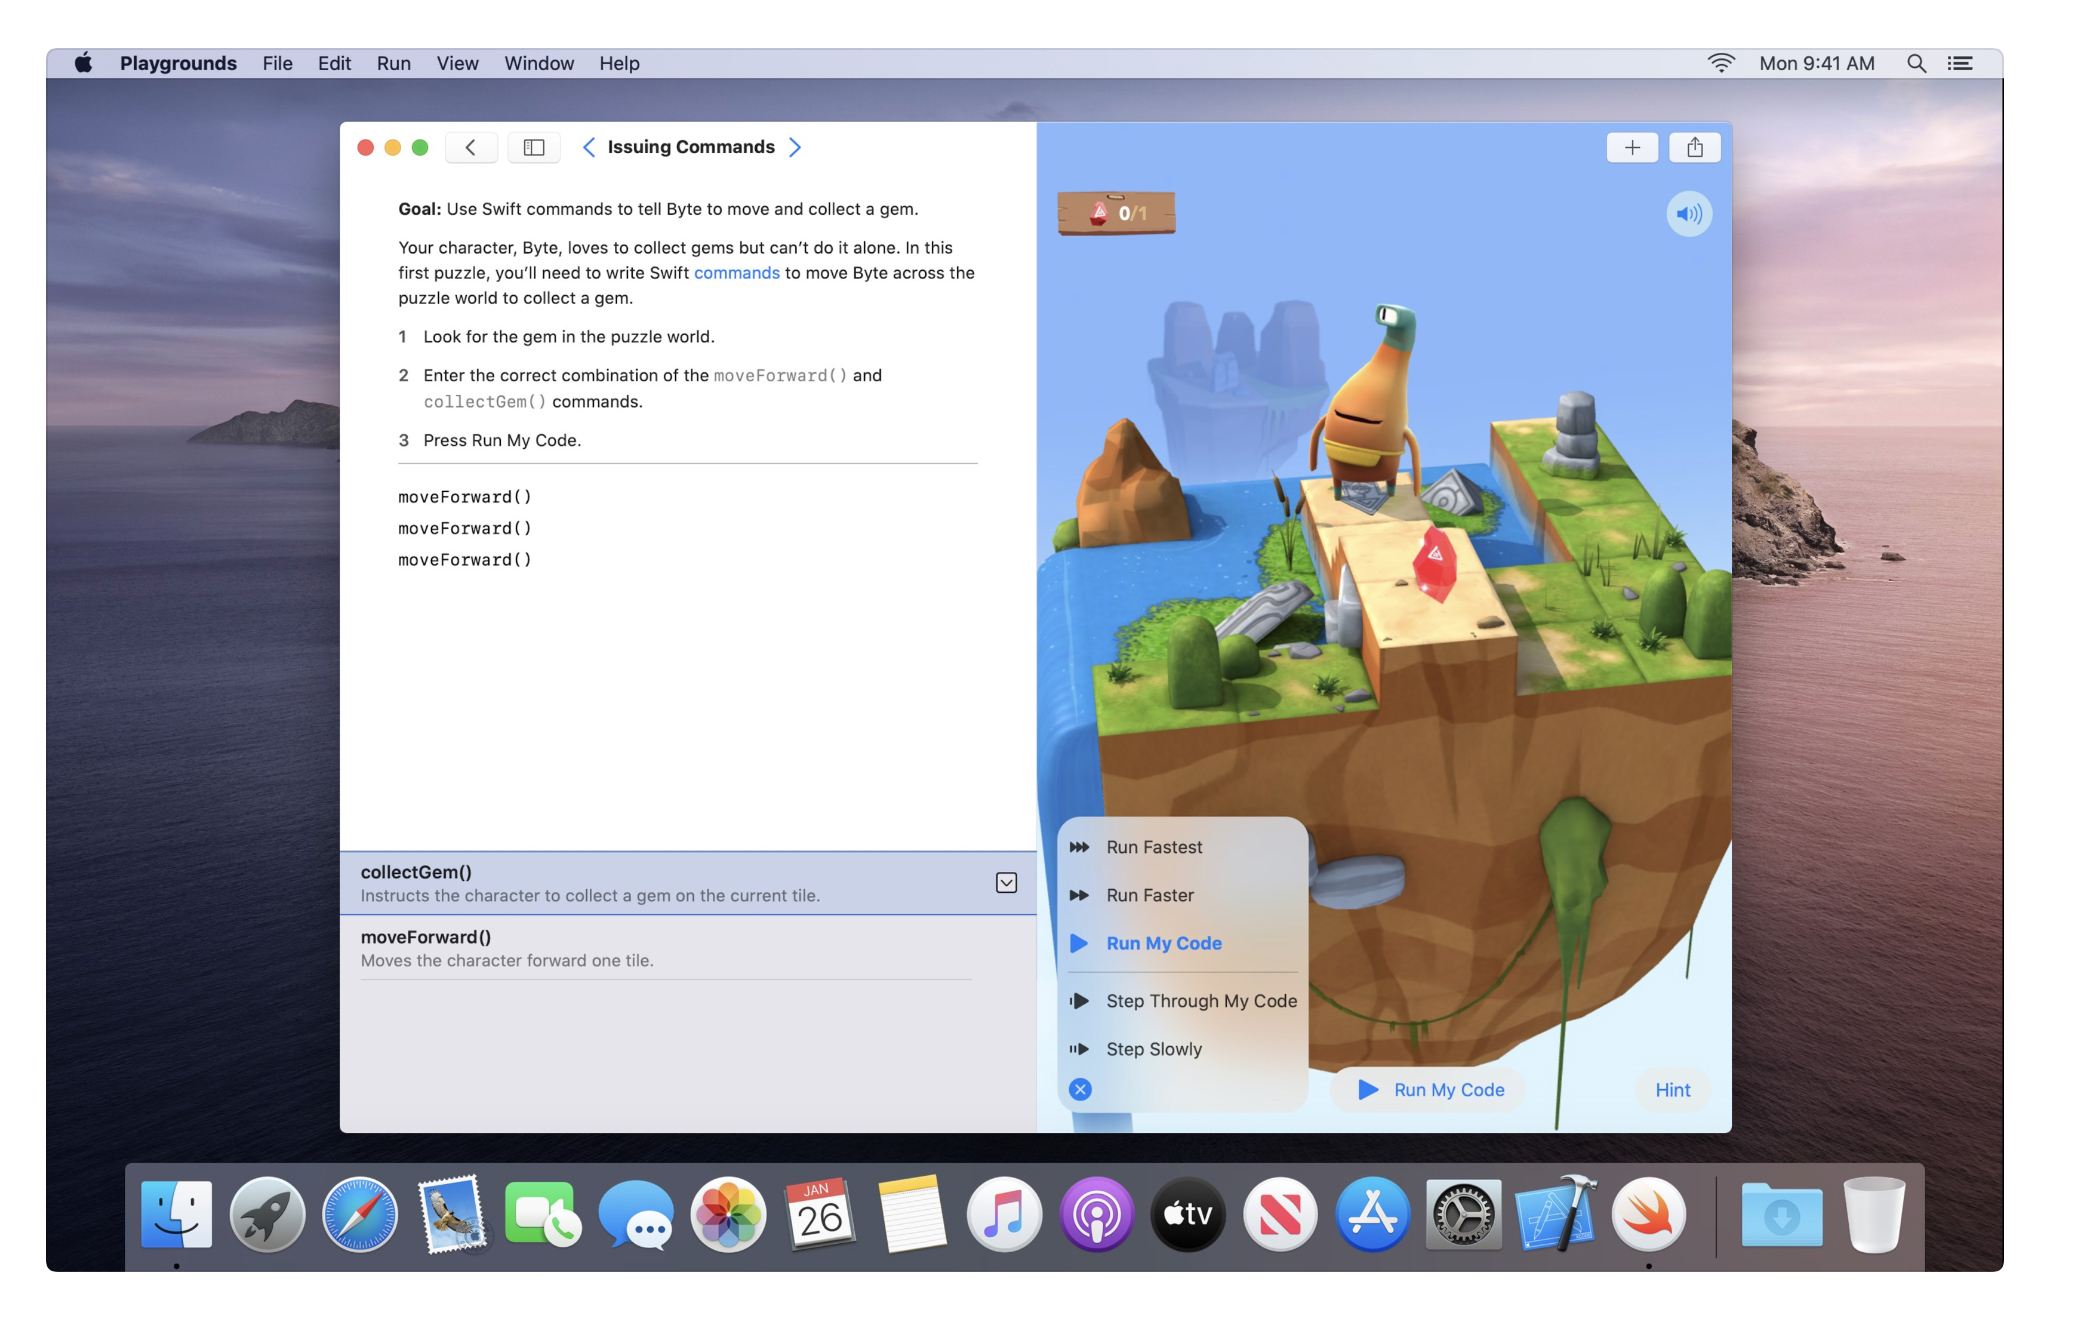Open Xcode from the Dock
Screen dimensions: 2084x1330
pos(1556,1215)
